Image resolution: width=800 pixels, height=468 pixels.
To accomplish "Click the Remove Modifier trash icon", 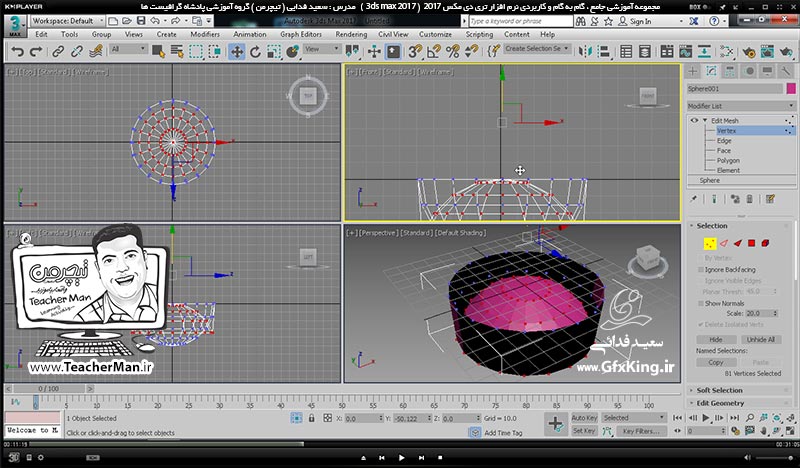I will click(749, 199).
